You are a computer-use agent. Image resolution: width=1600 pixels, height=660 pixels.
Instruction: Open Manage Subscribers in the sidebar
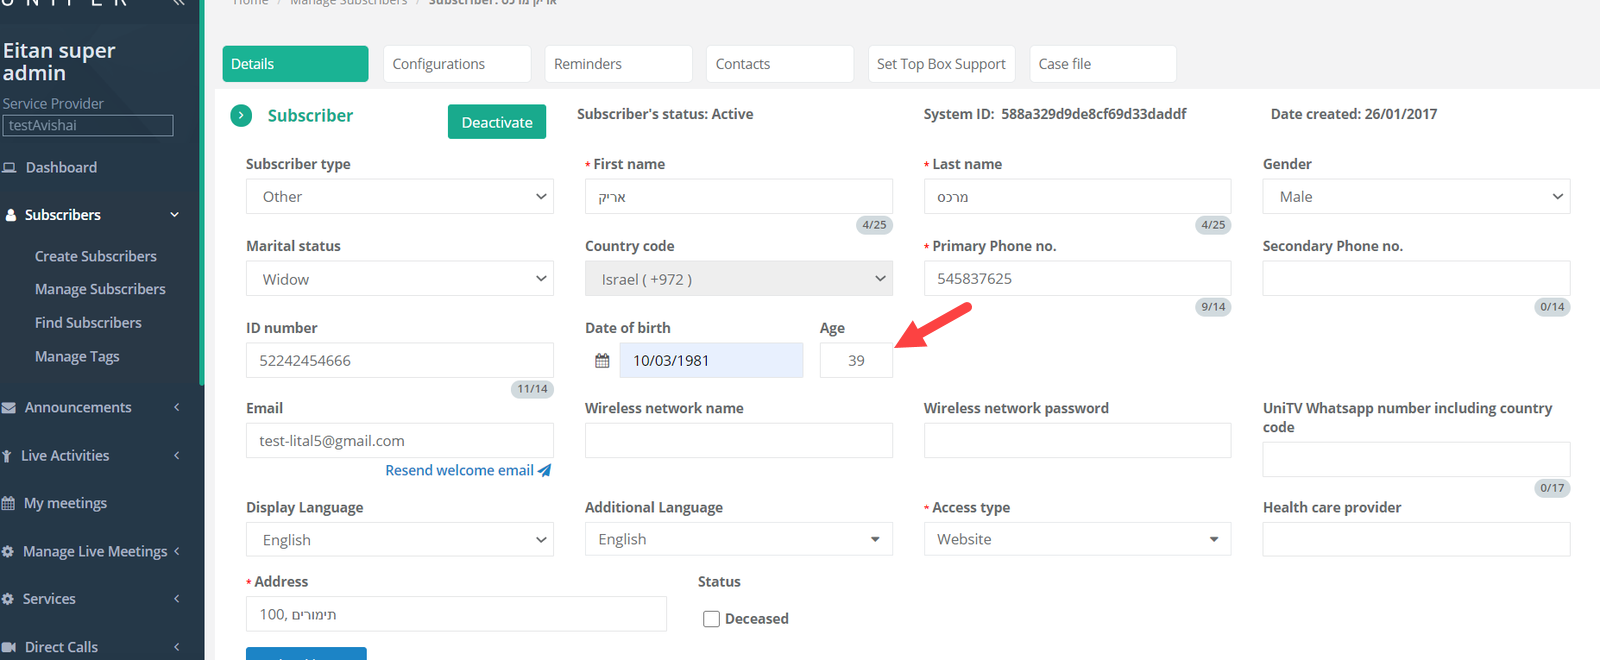click(100, 289)
